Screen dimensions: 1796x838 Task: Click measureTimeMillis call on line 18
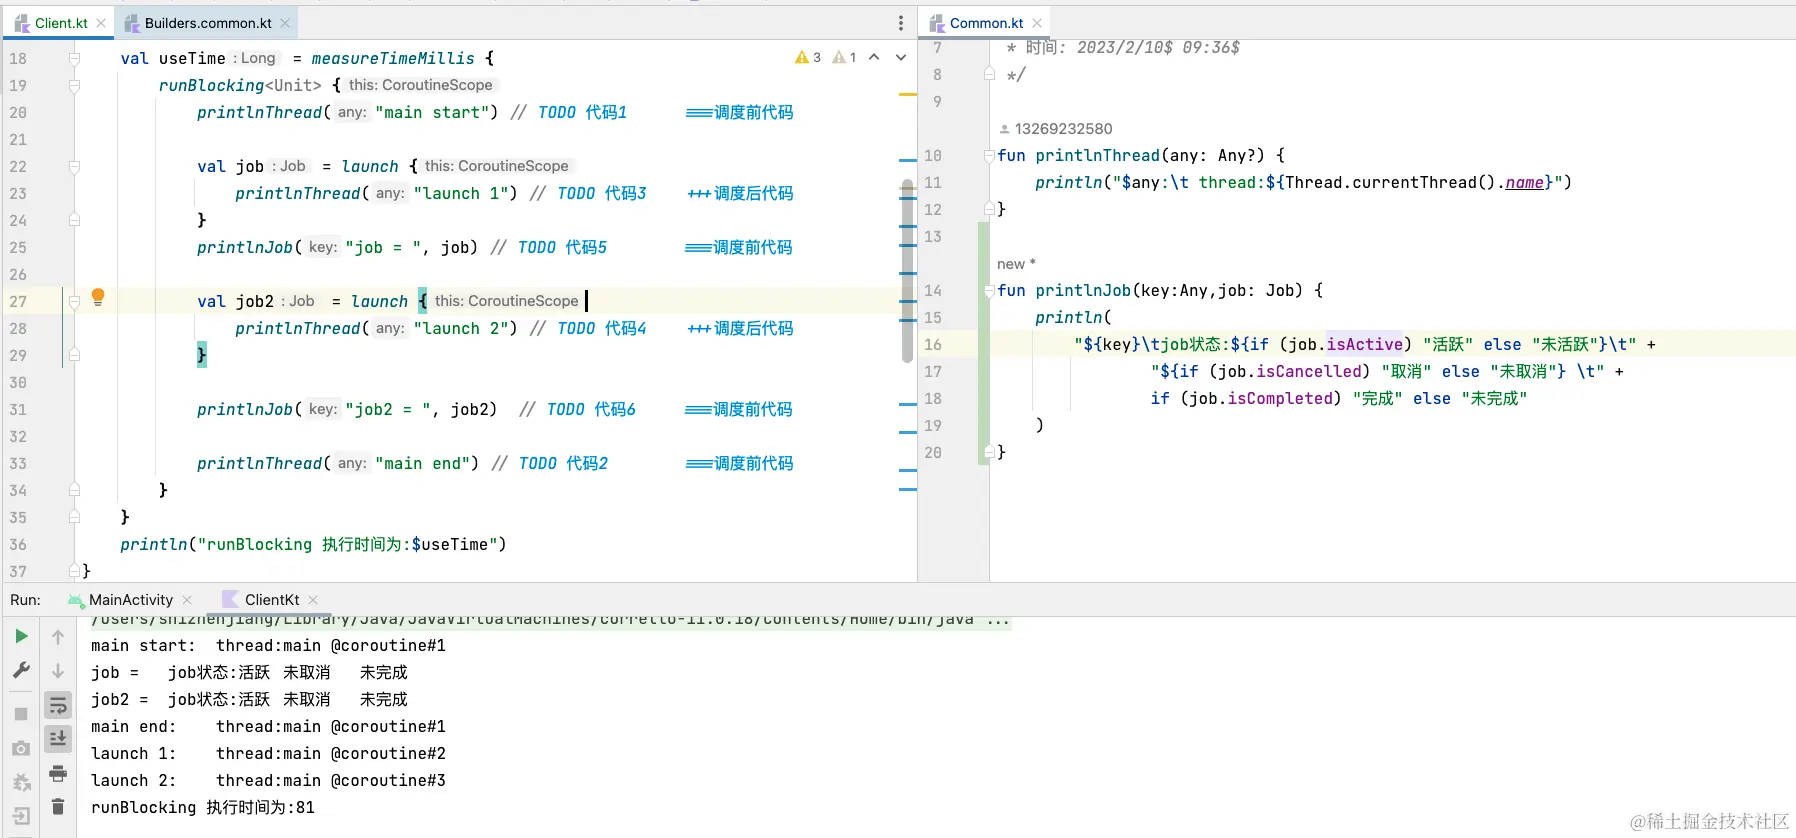pyautogui.click(x=393, y=59)
